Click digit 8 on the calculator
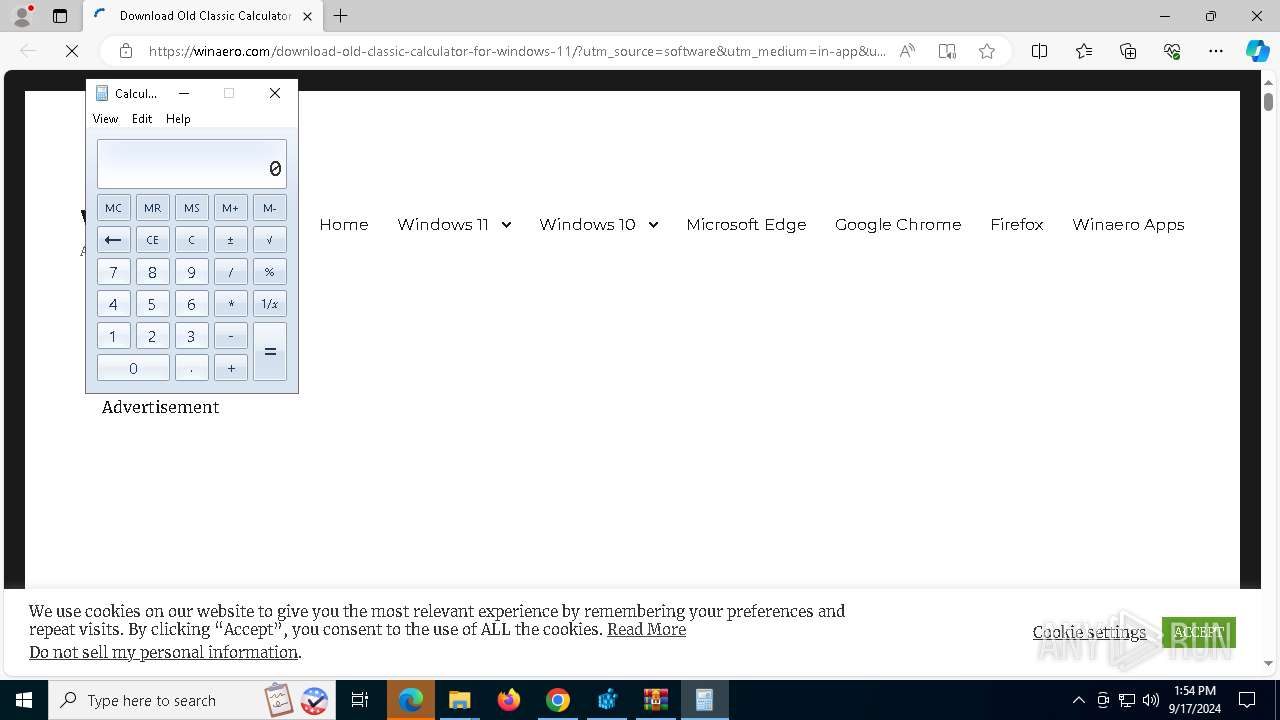The width and height of the screenshot is (1280, 720). click(152, 272)
